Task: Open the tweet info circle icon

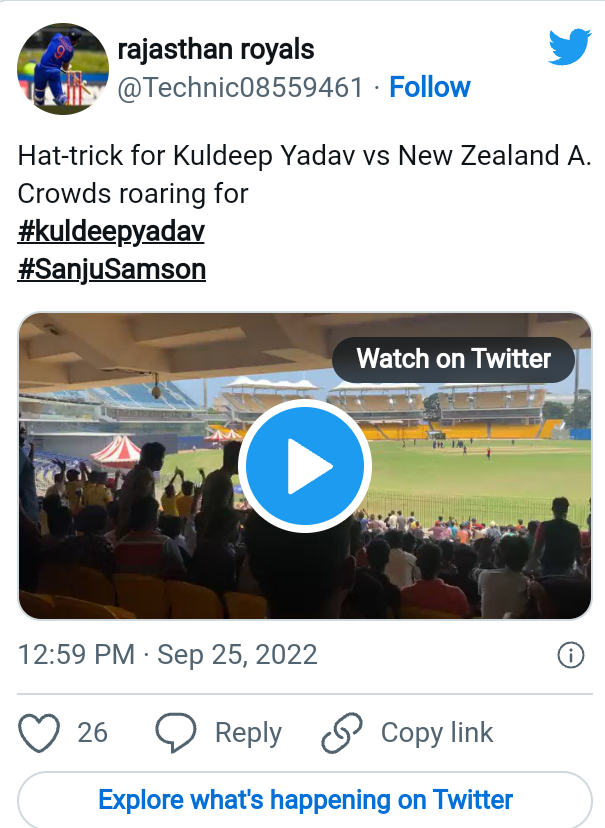Action: pyautogui.click(x=570, y=655)
